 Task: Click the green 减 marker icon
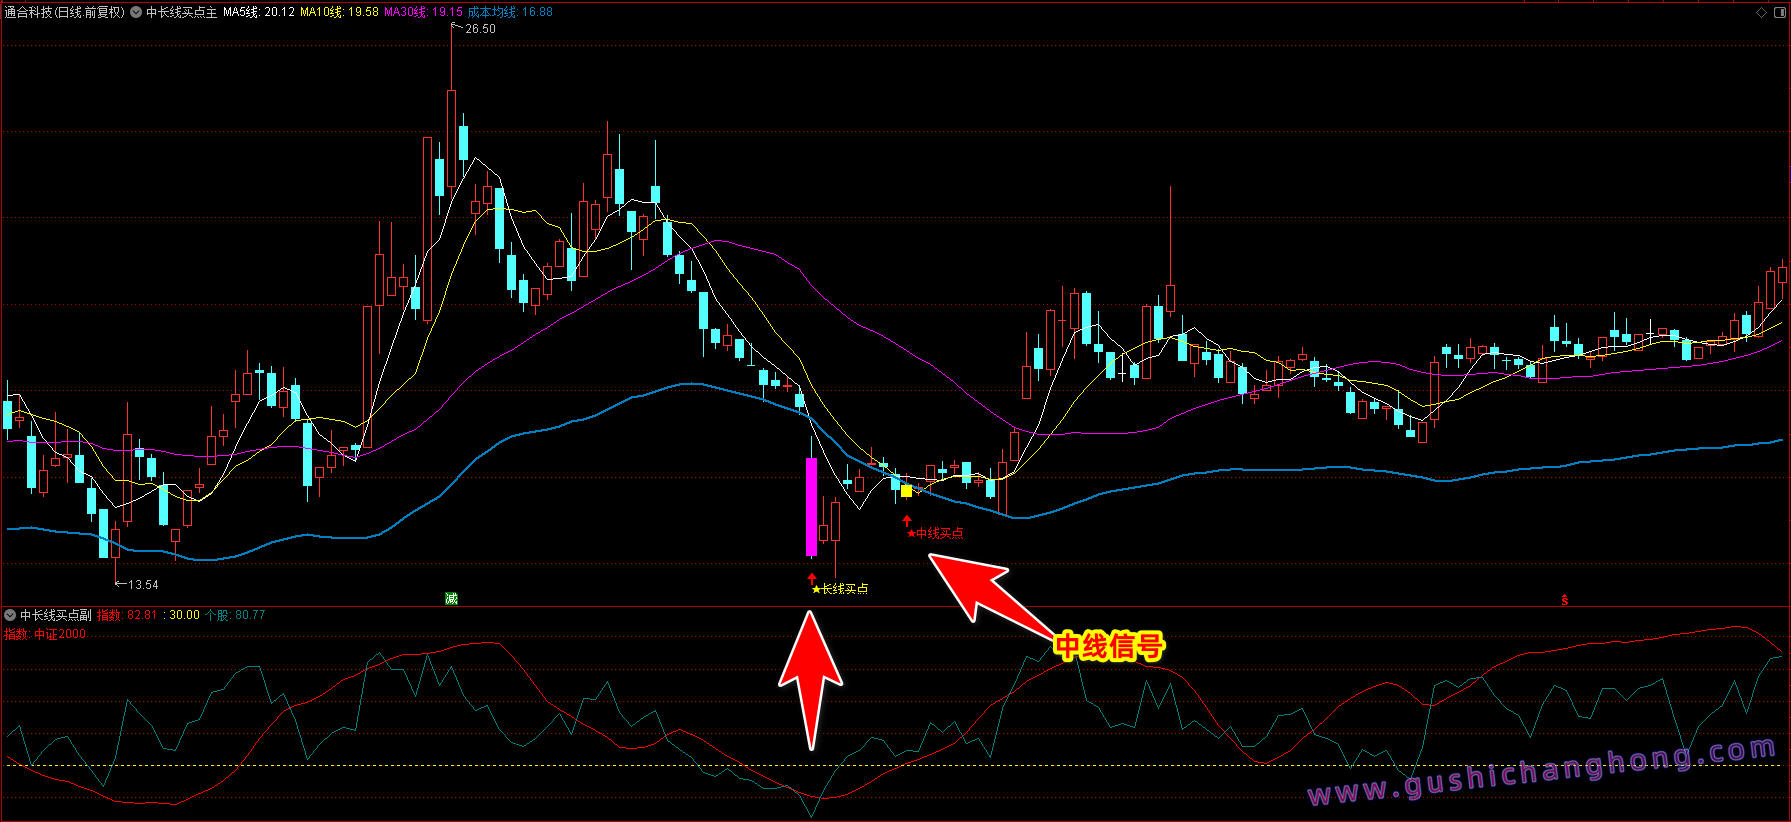pyautogui.click(x=451, y=598)
